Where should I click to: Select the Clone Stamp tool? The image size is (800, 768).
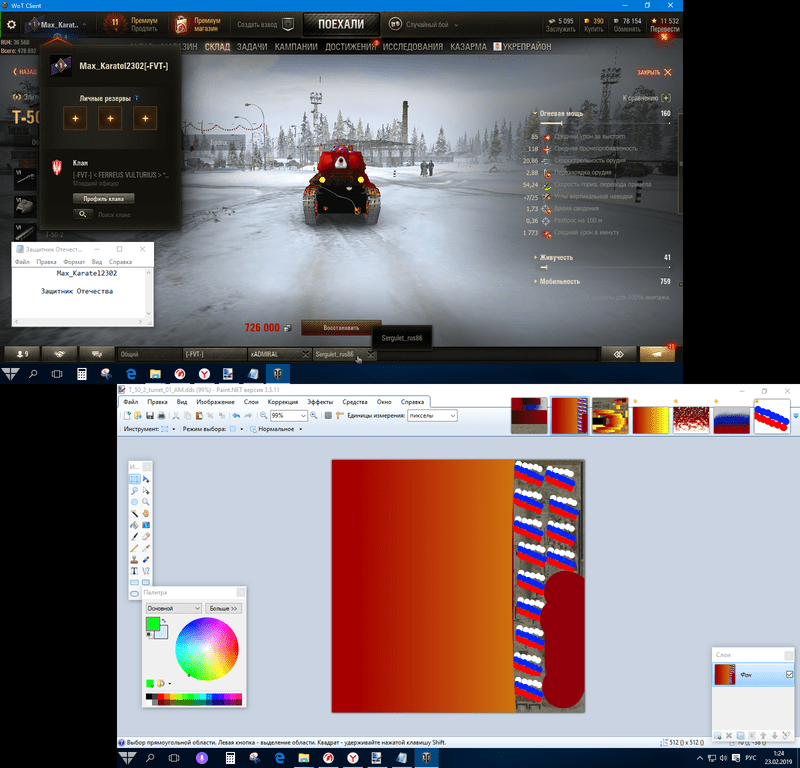(x=134, y=560)
